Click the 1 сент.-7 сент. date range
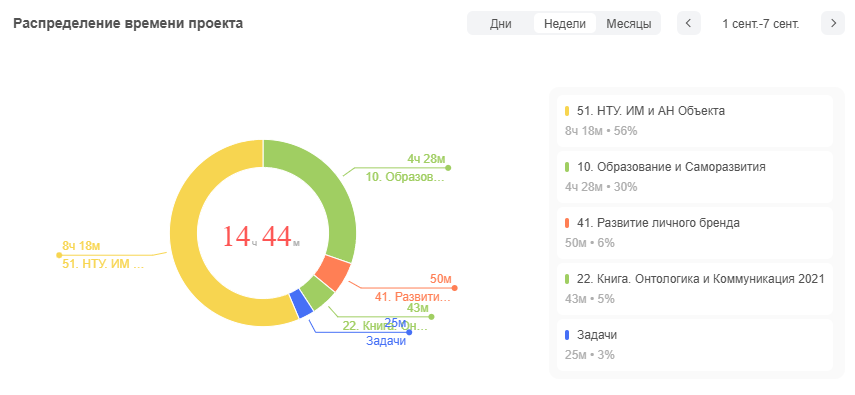 point(761,24)
